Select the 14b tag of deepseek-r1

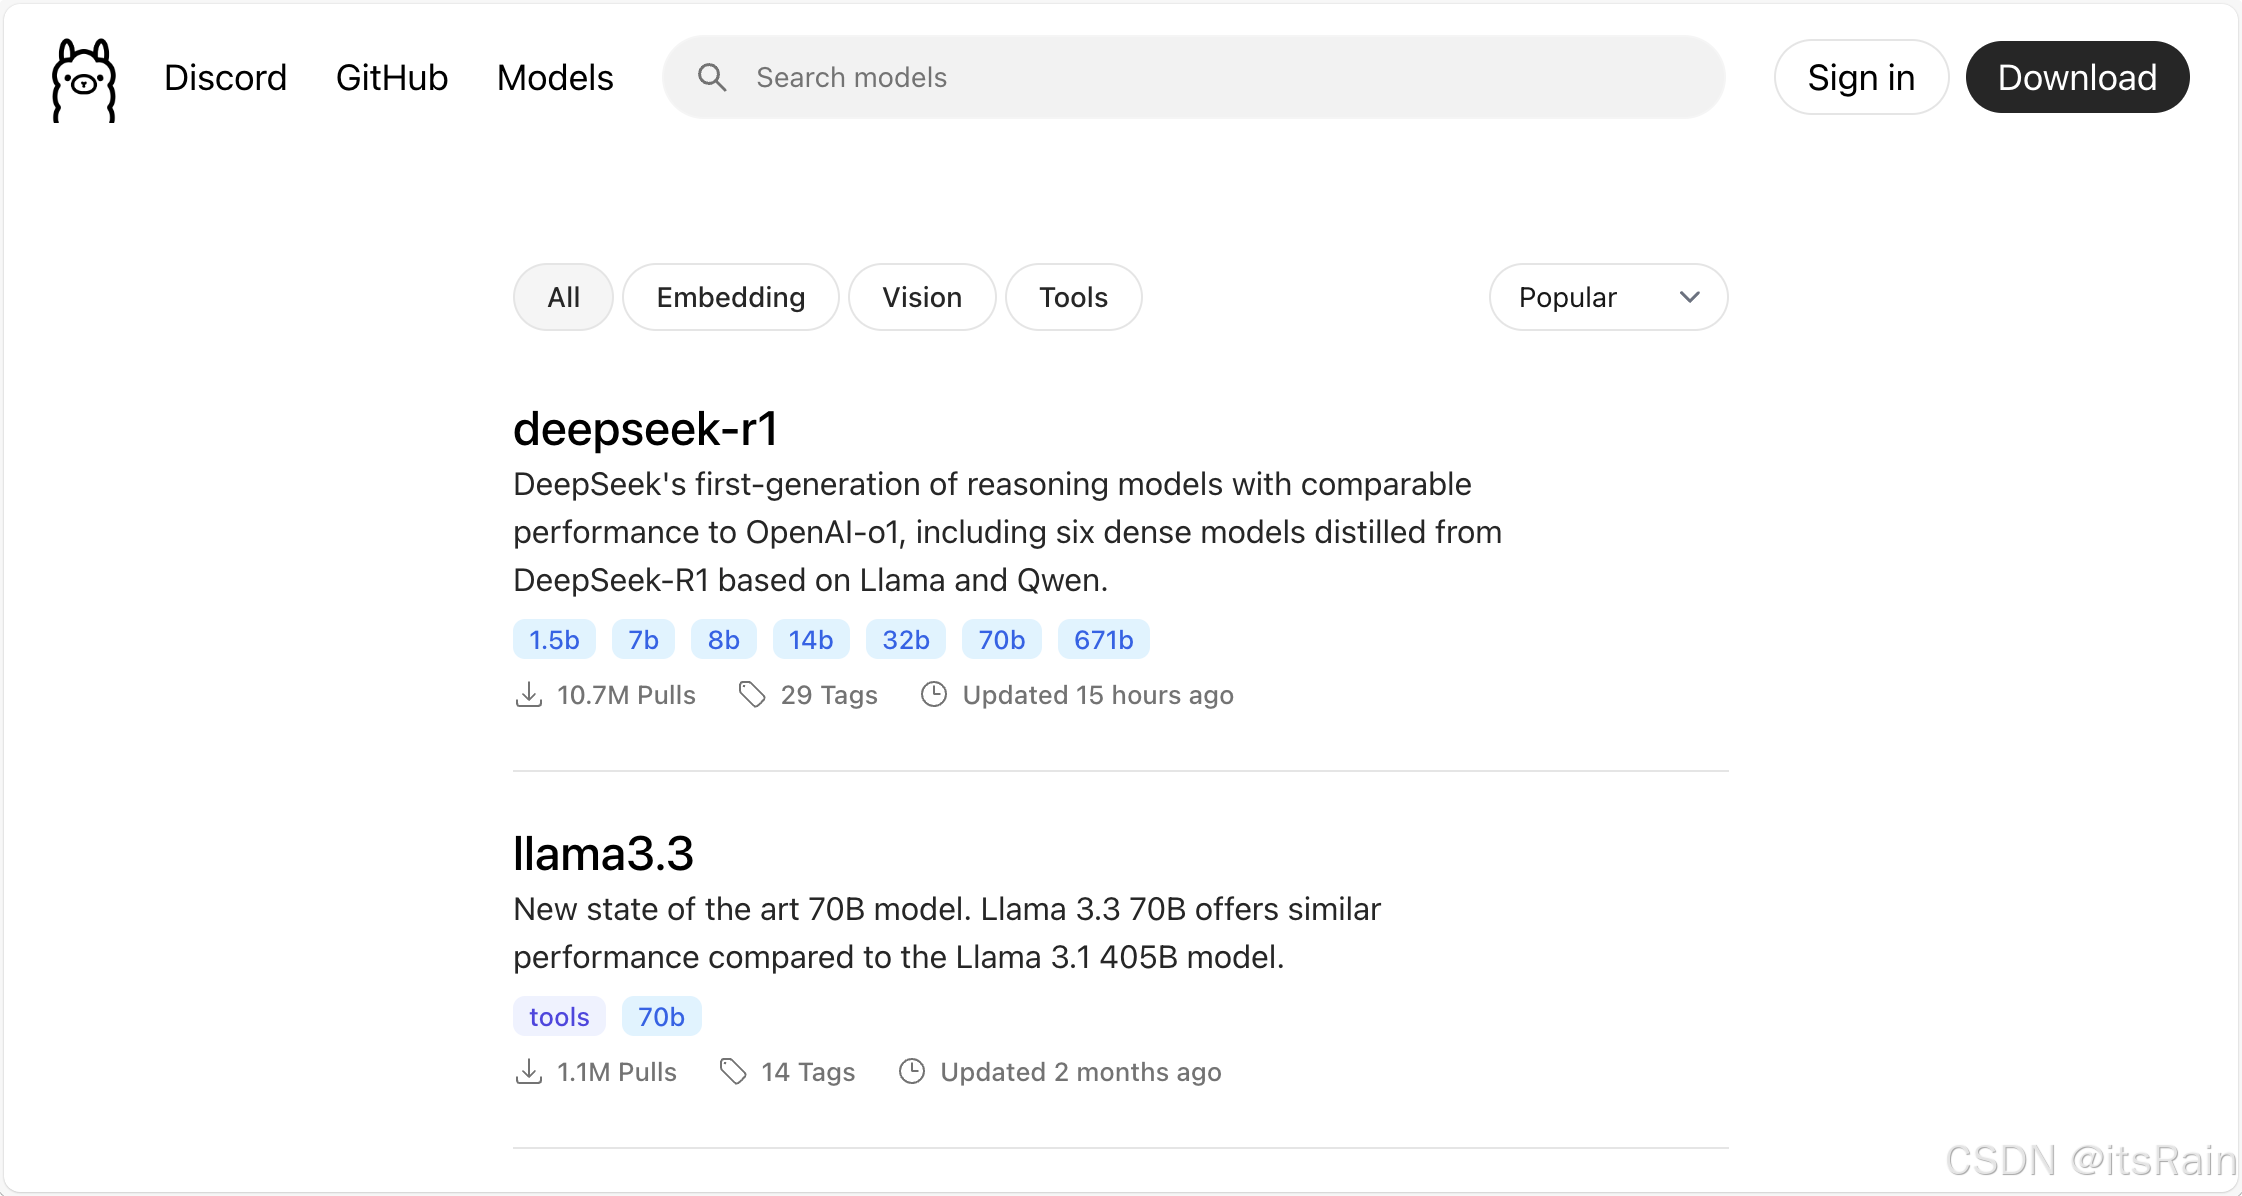tap(811, 639)
